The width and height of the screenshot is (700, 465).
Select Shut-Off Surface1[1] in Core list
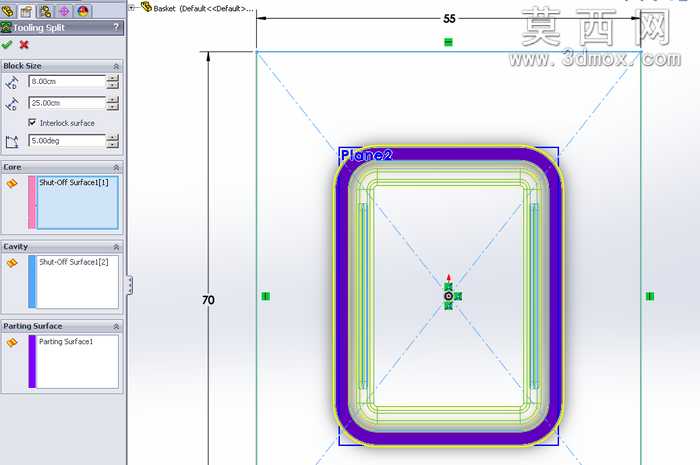tap(74, 183)
